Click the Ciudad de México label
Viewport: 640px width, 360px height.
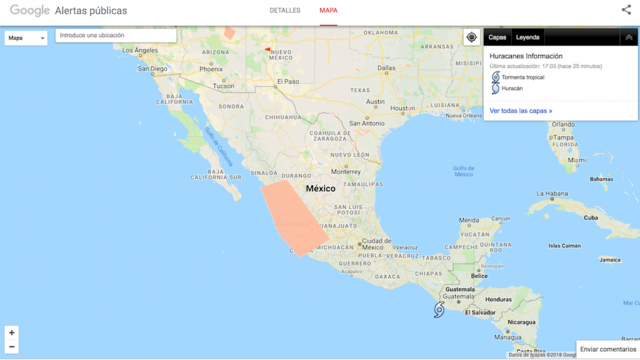pyautogui.click(x=376, y=244)
